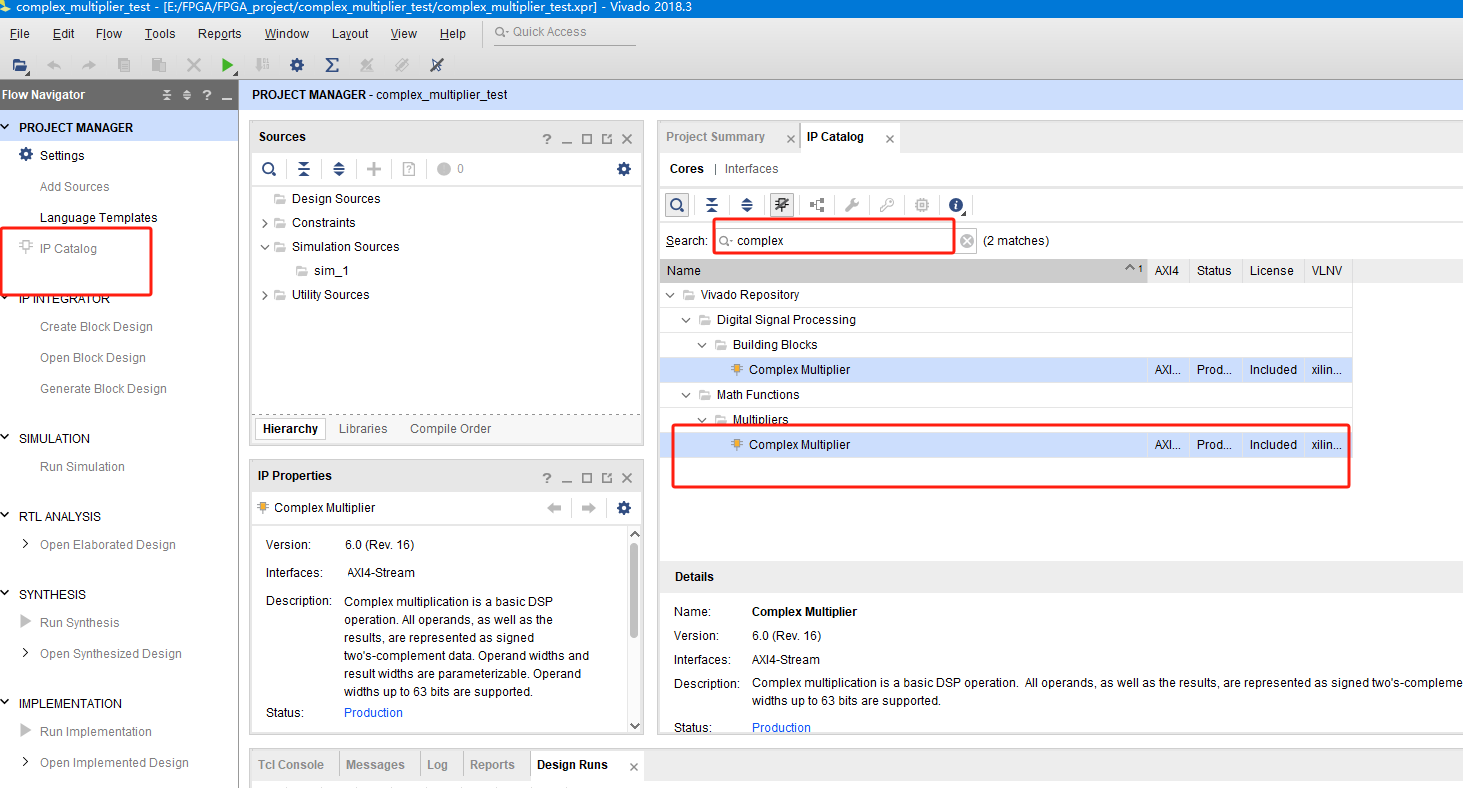Image resolution: width=1463 pixels, height=788 pixels.
Task: Toggle IP Catalog search magnifier icon
Action: 677,205
